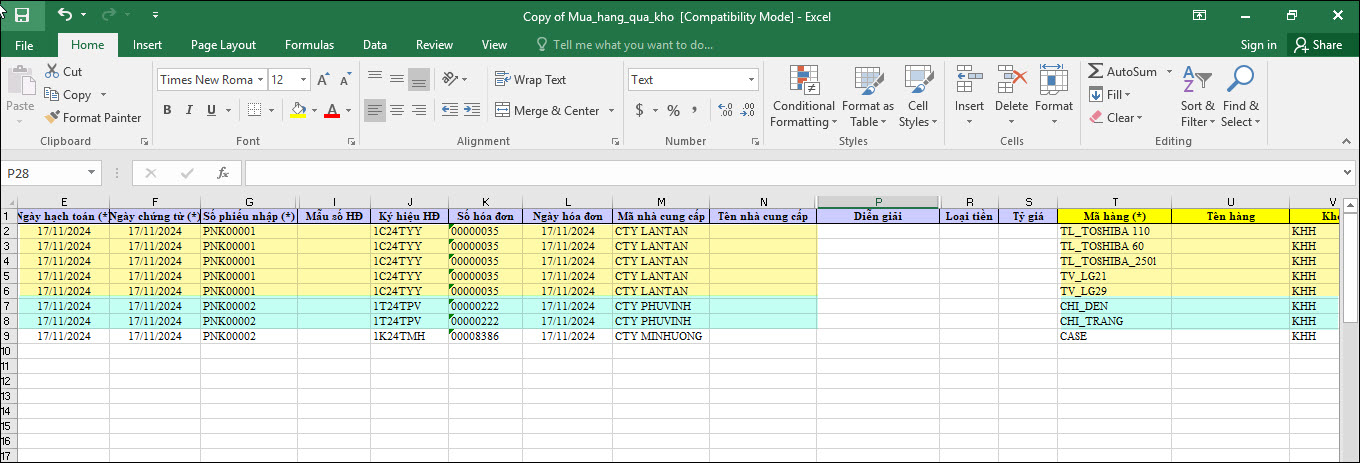This screenshot has height=463, width=1360.
Task: Open the number format Text dropdown
Action: click(752, 80)
